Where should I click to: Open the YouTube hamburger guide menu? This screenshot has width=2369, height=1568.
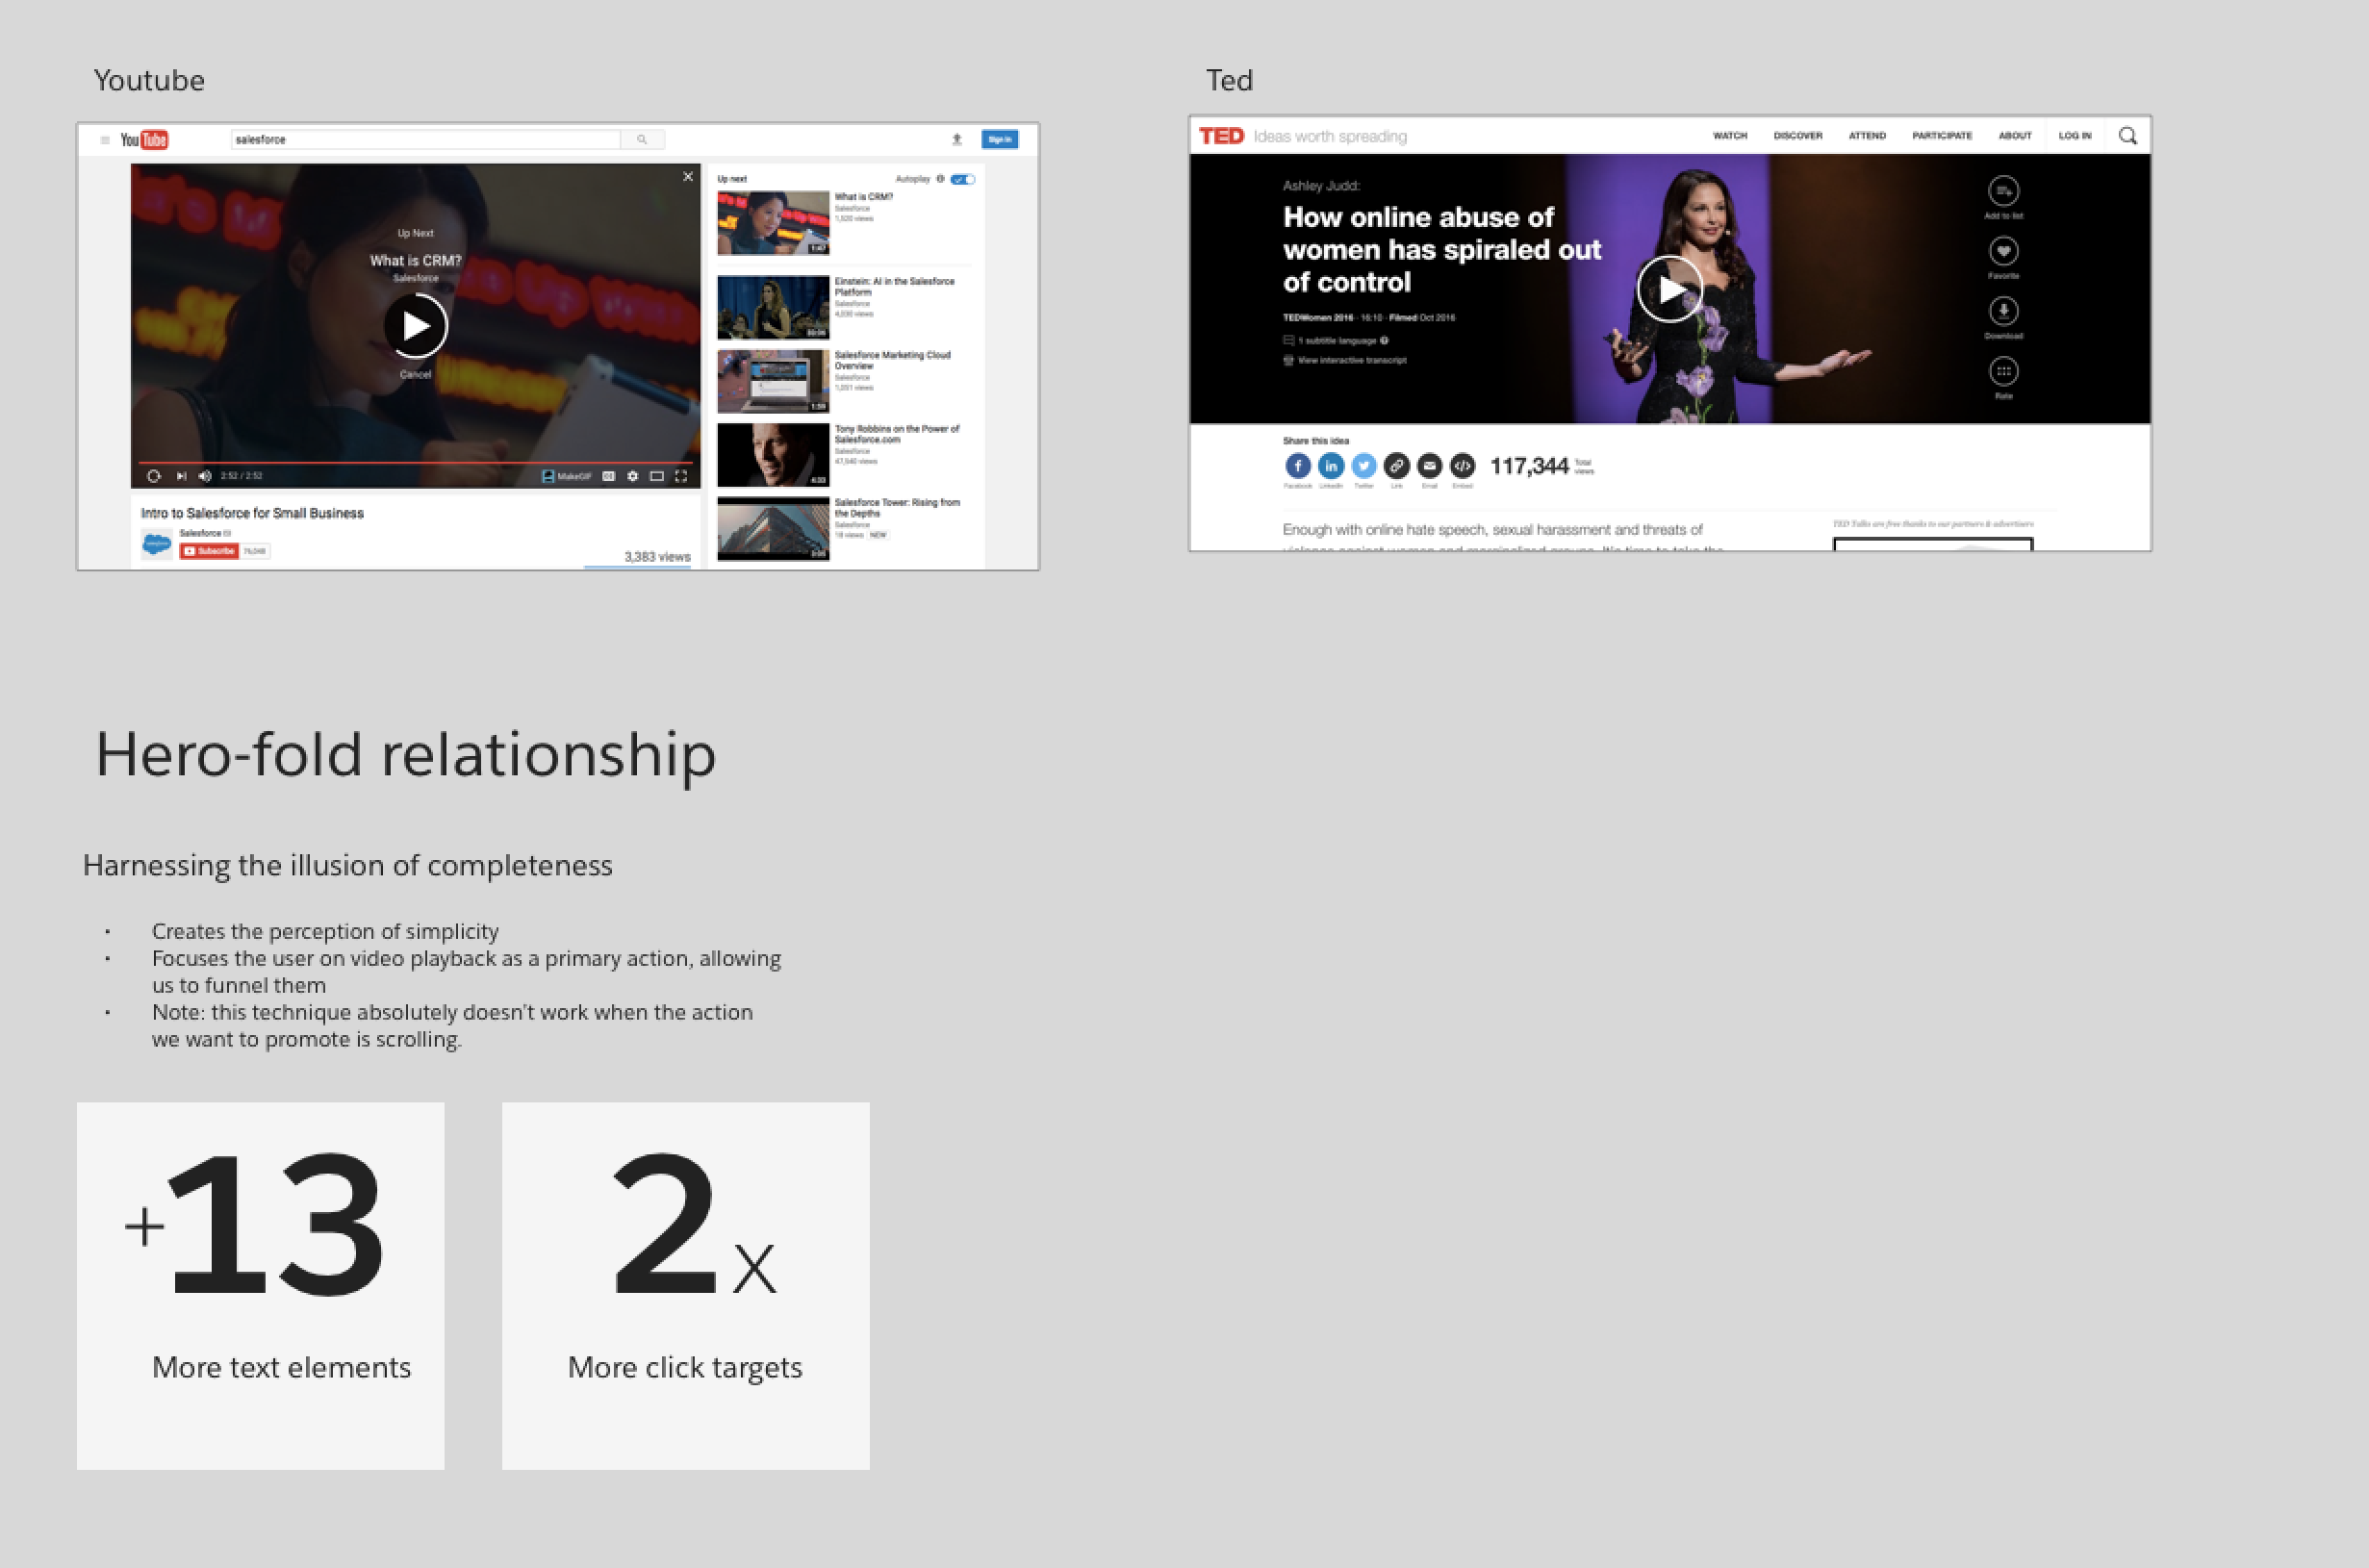coord(105,140)
